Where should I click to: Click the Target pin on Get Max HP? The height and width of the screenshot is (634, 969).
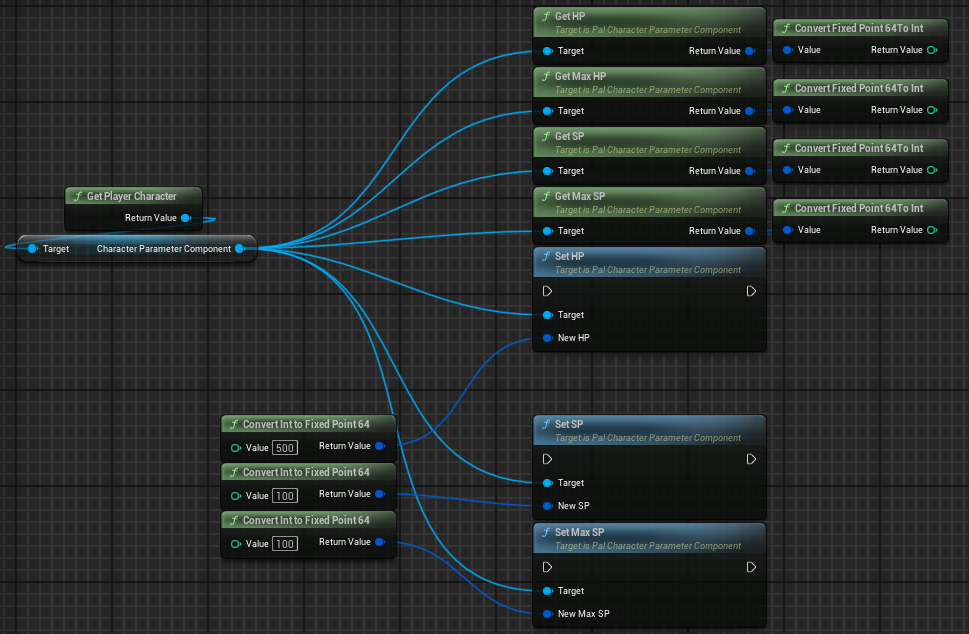[547, 111]
